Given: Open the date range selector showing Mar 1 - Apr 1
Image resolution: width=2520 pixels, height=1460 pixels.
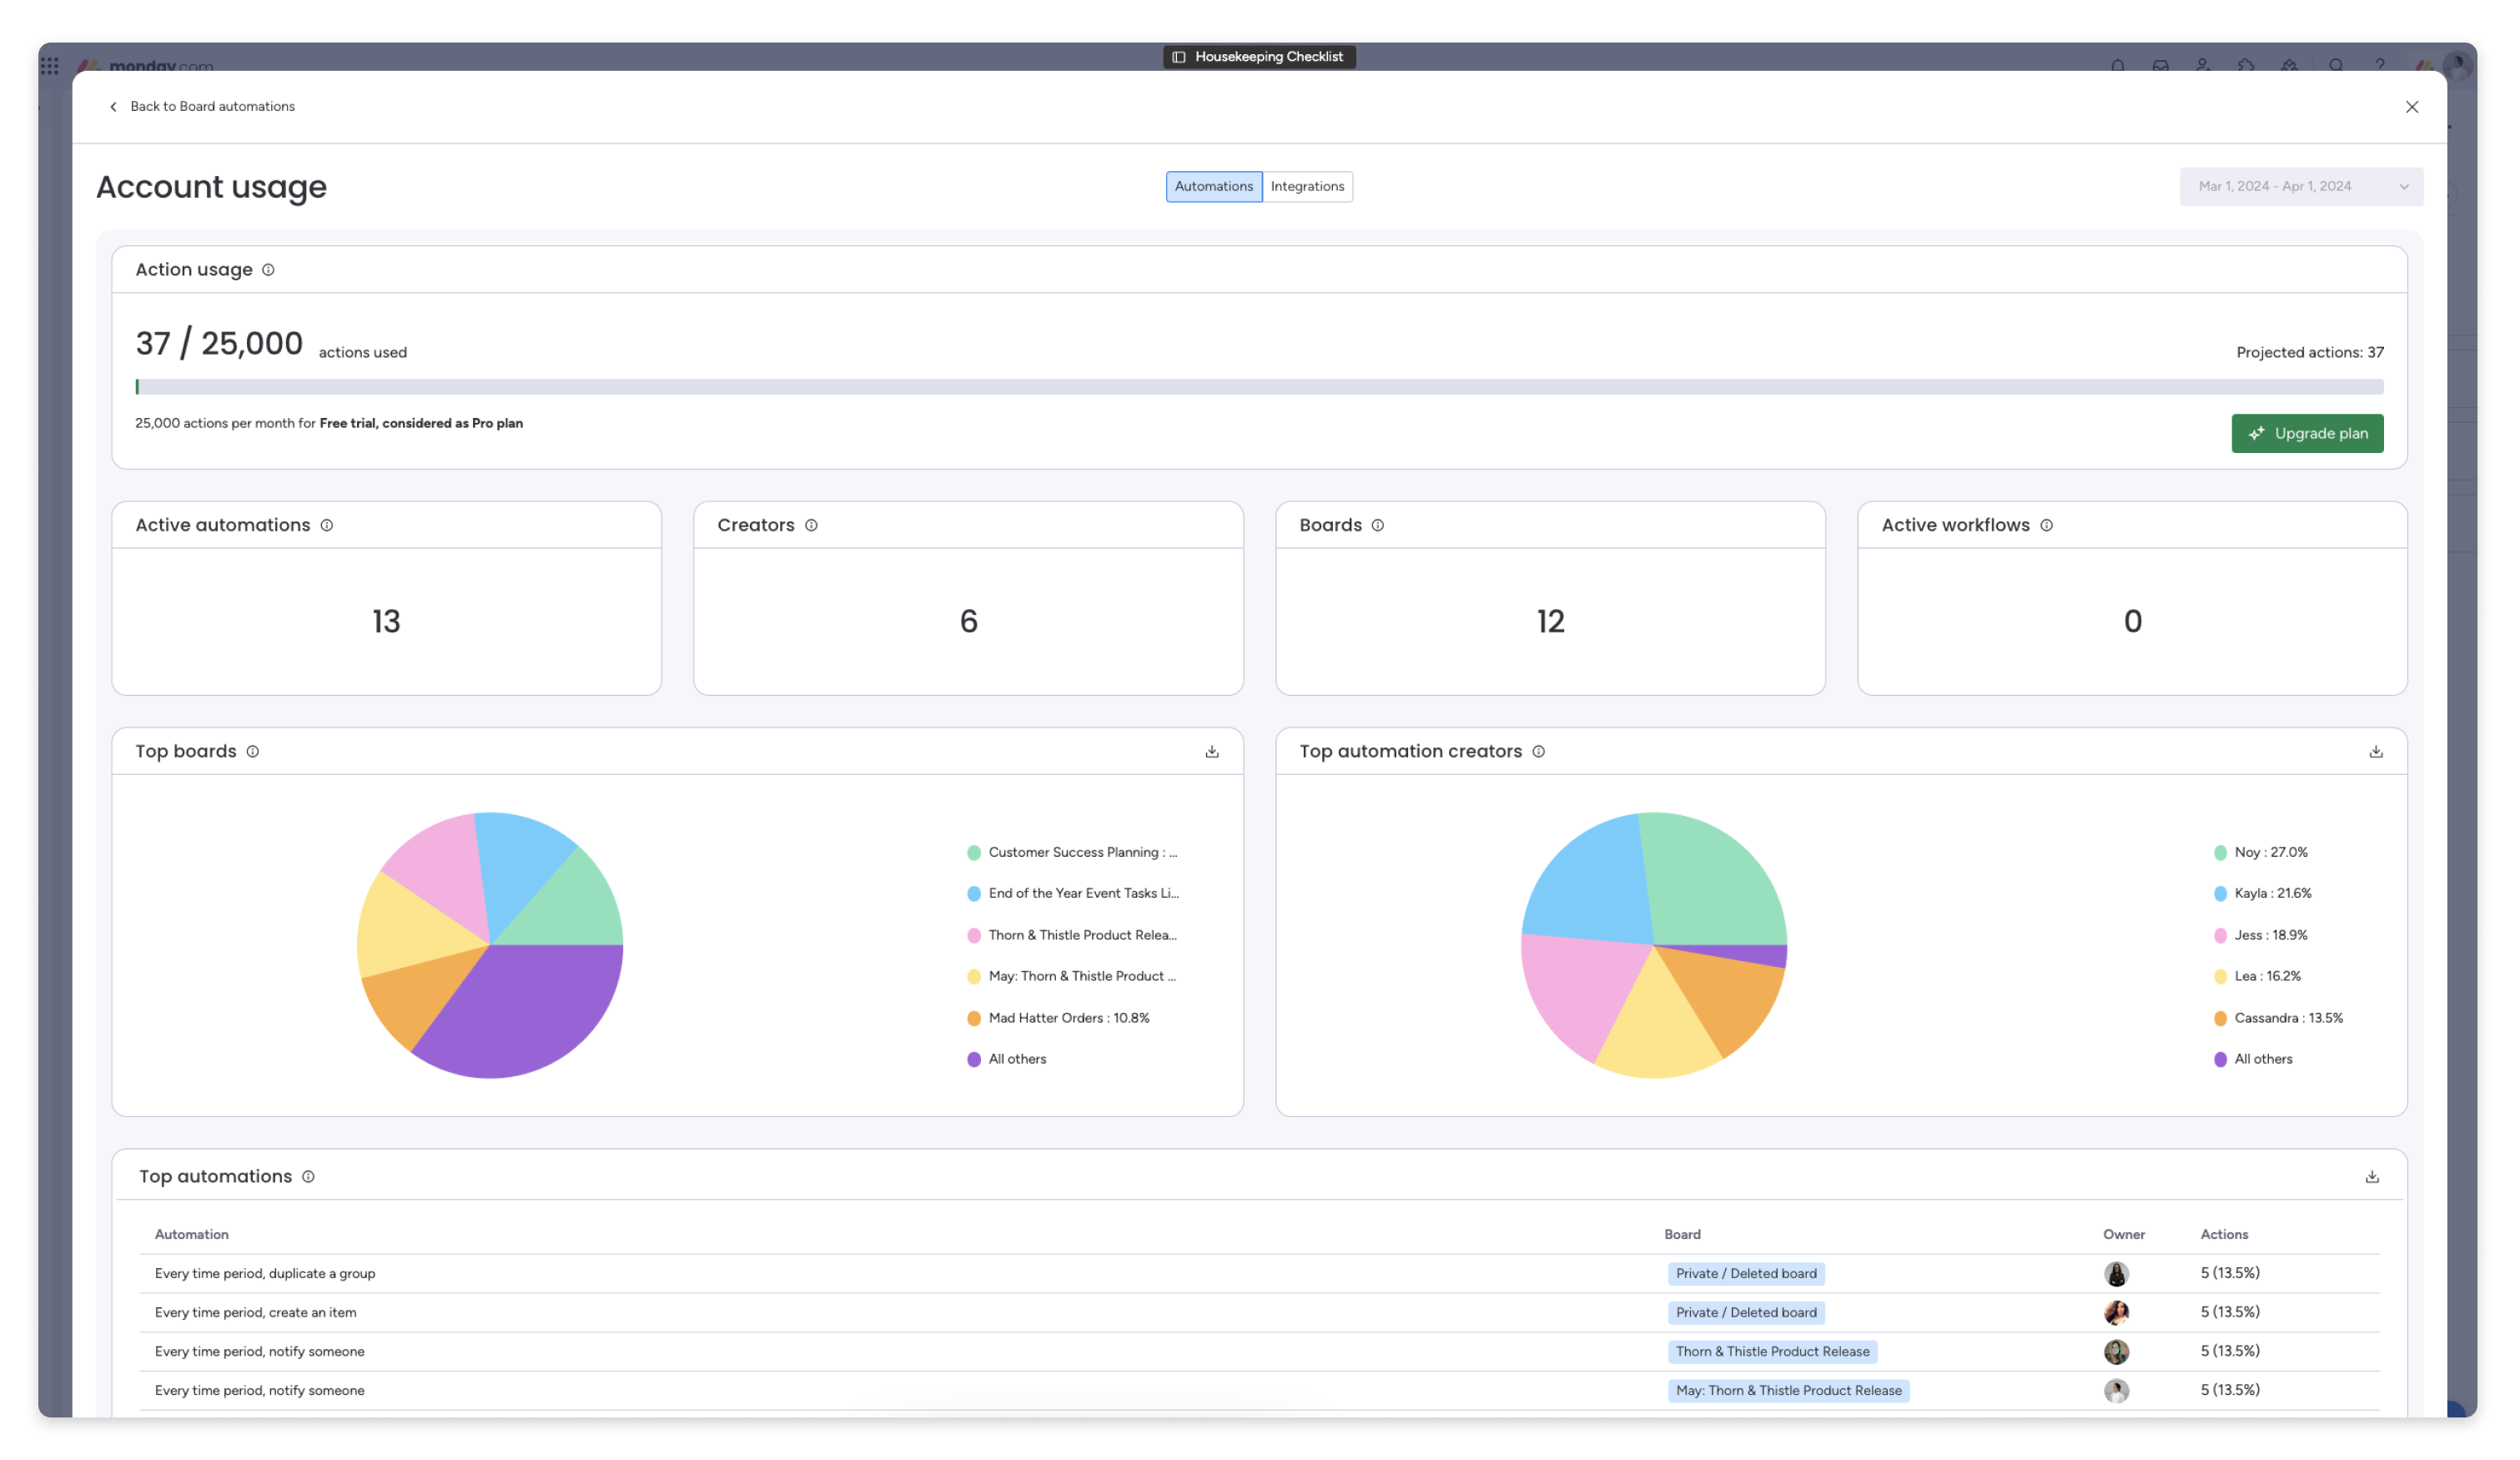Looking at the screenshot, I should [x=2300, y=186].
